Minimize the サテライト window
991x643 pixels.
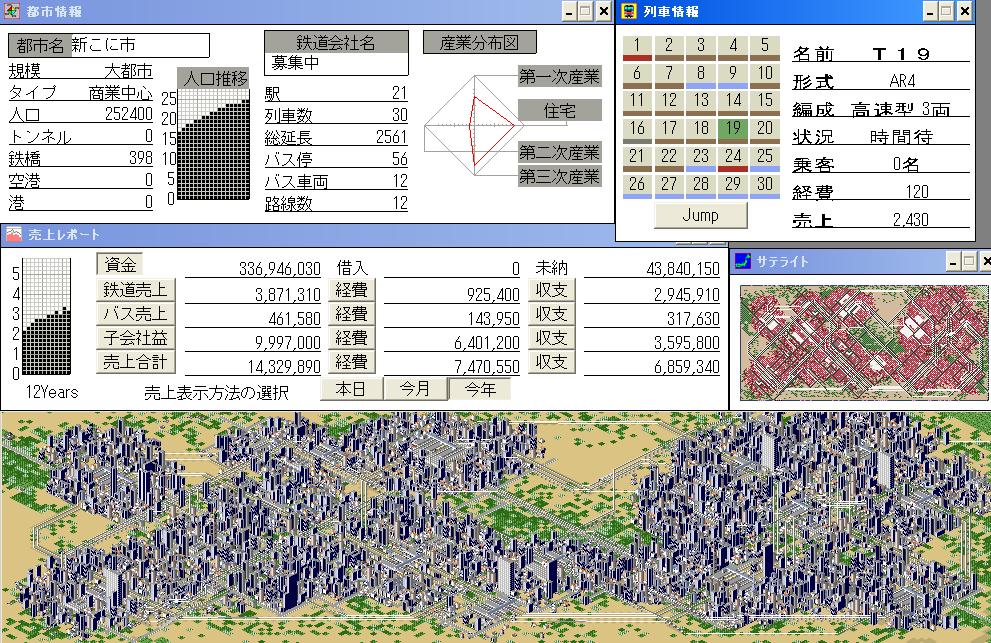[x=952, y=261]
